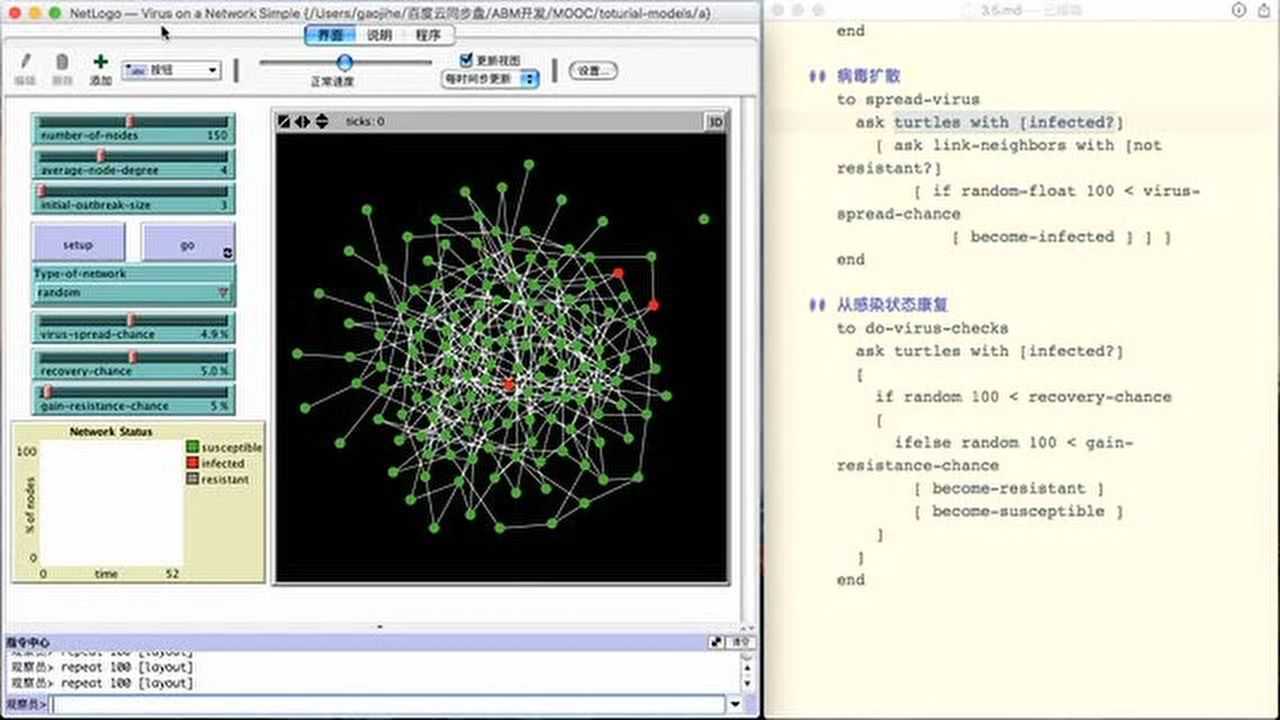Switch to 3D view with the 3D button
Image resolution: width=1280 pixels, height=720 pixels.
point(715,122)
